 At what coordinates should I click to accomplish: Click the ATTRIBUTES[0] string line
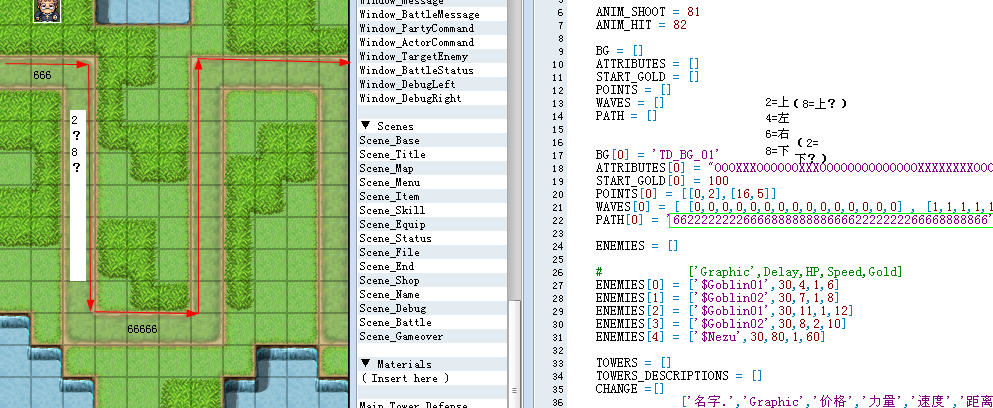click(794, 167)
